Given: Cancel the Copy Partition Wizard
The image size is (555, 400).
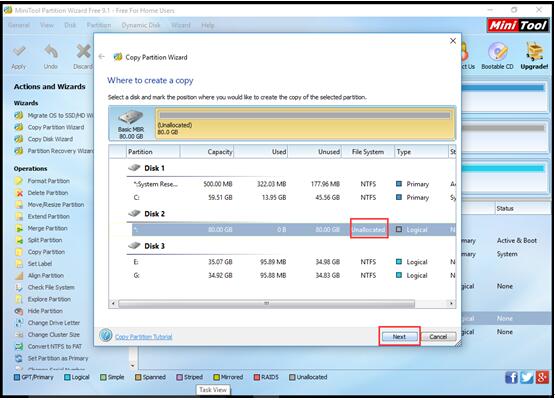Looking at the screenshot, I should click(x=438, y=336).
